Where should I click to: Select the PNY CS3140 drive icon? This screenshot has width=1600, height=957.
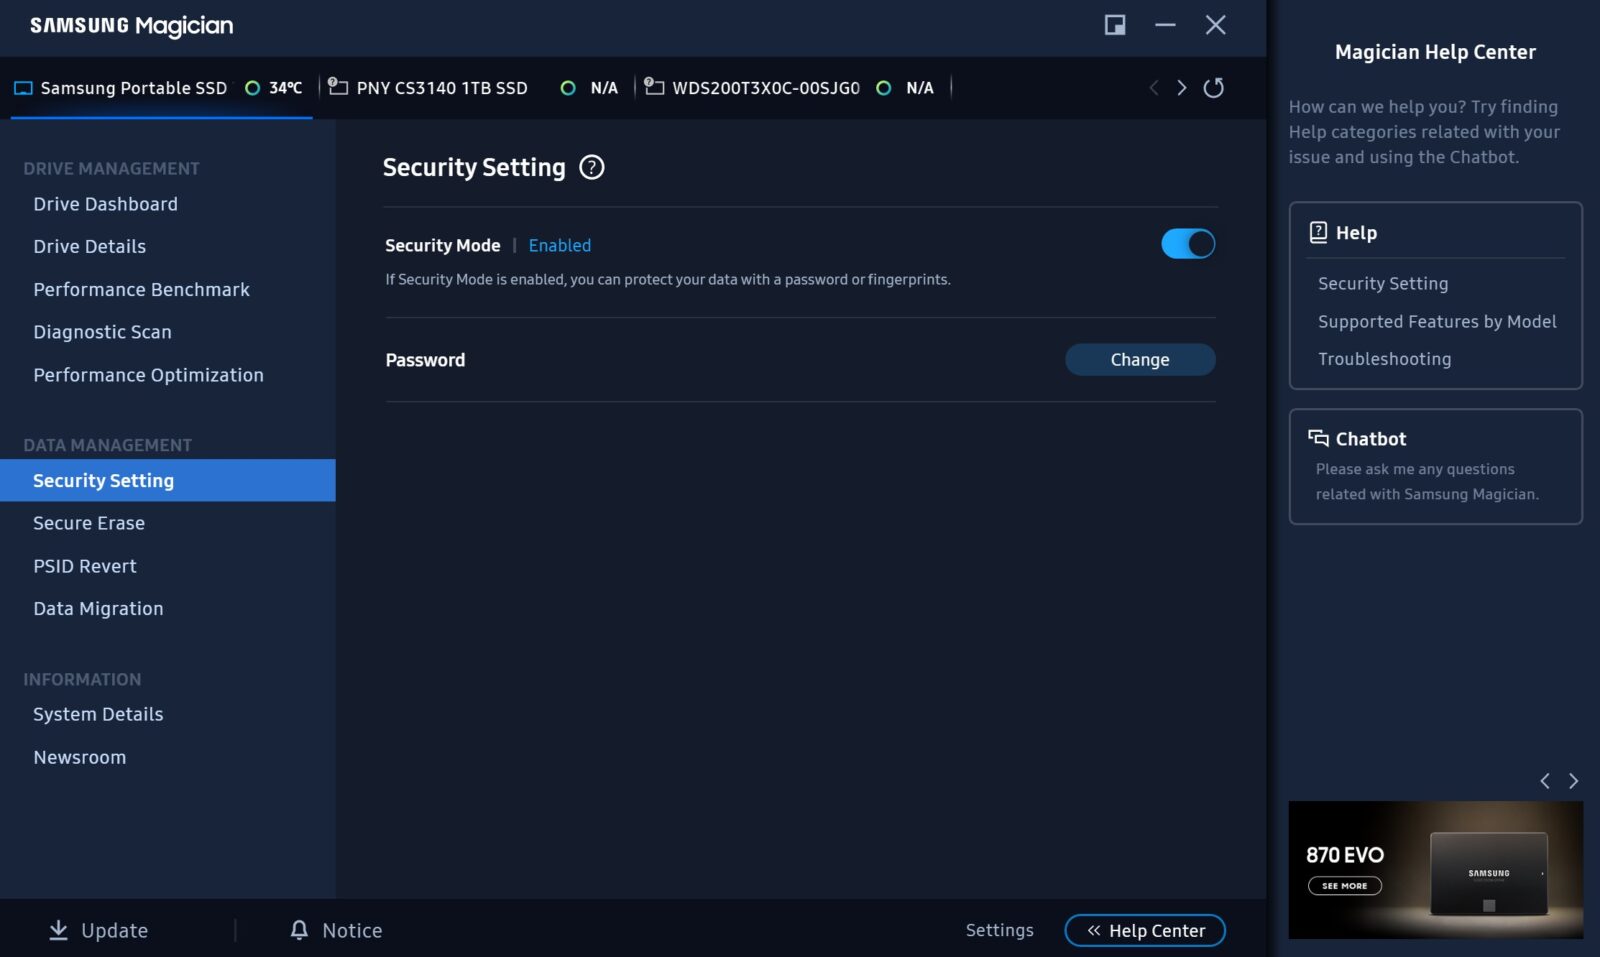338,87
